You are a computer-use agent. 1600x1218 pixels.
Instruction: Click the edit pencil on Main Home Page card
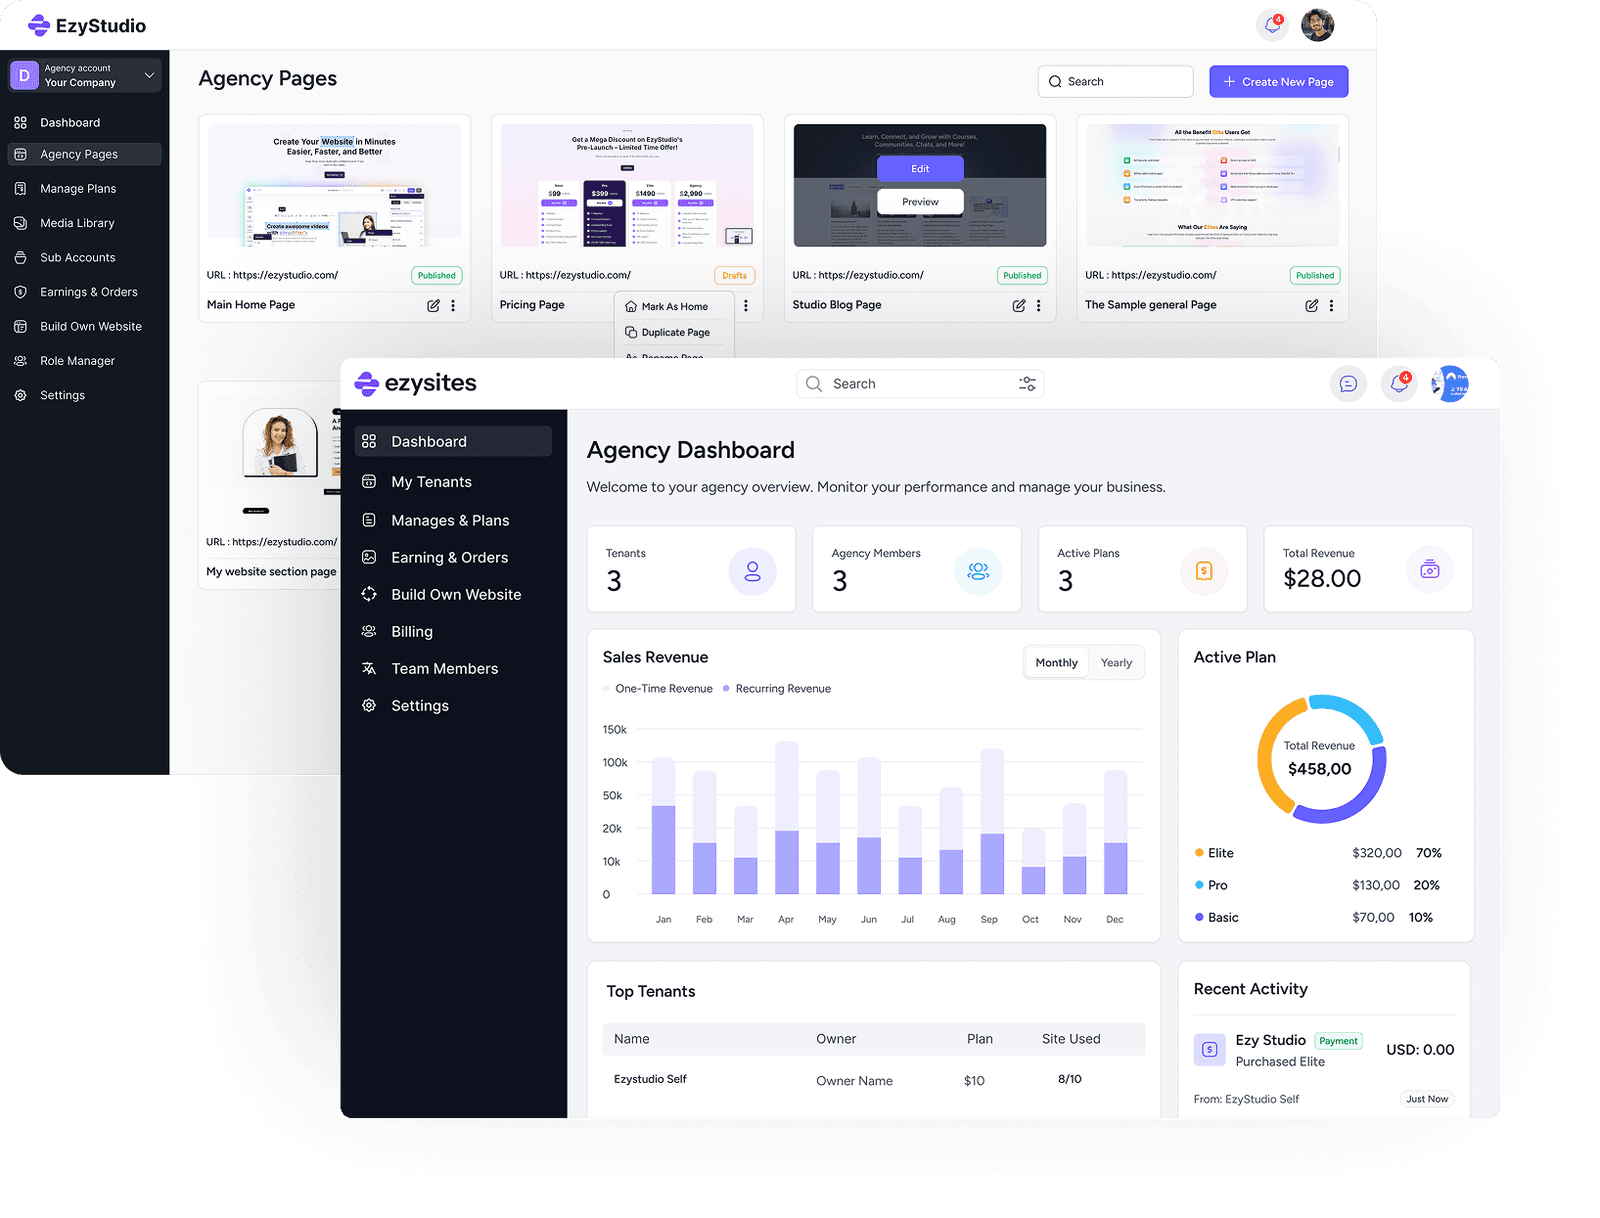point(434,305)
